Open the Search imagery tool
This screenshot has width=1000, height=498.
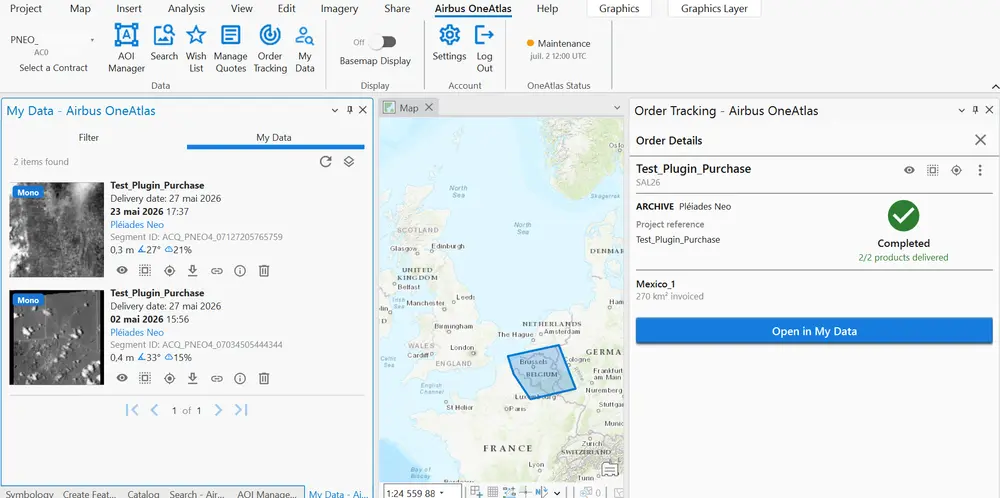164,43
